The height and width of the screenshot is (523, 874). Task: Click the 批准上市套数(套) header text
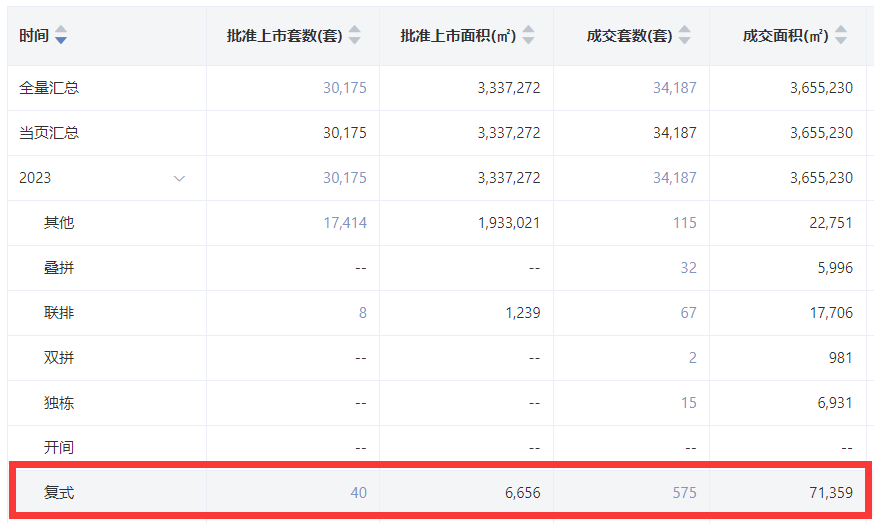pyautogui.click(x=284, y=36)
